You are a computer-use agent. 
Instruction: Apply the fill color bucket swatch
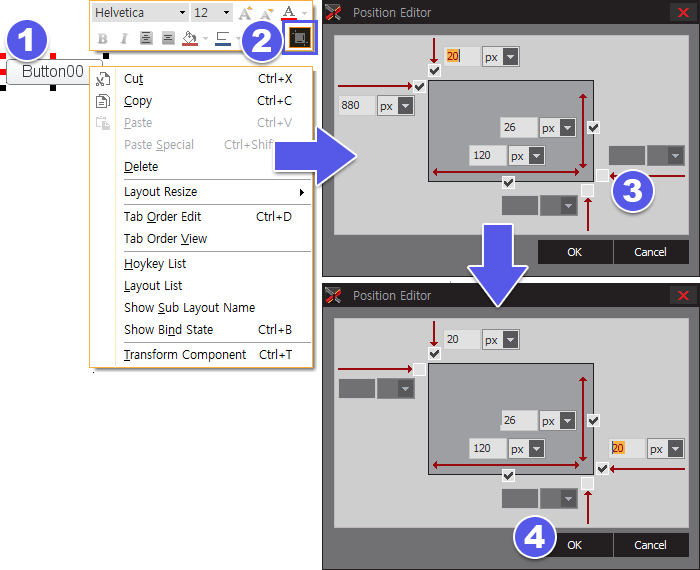click(190, 39)
